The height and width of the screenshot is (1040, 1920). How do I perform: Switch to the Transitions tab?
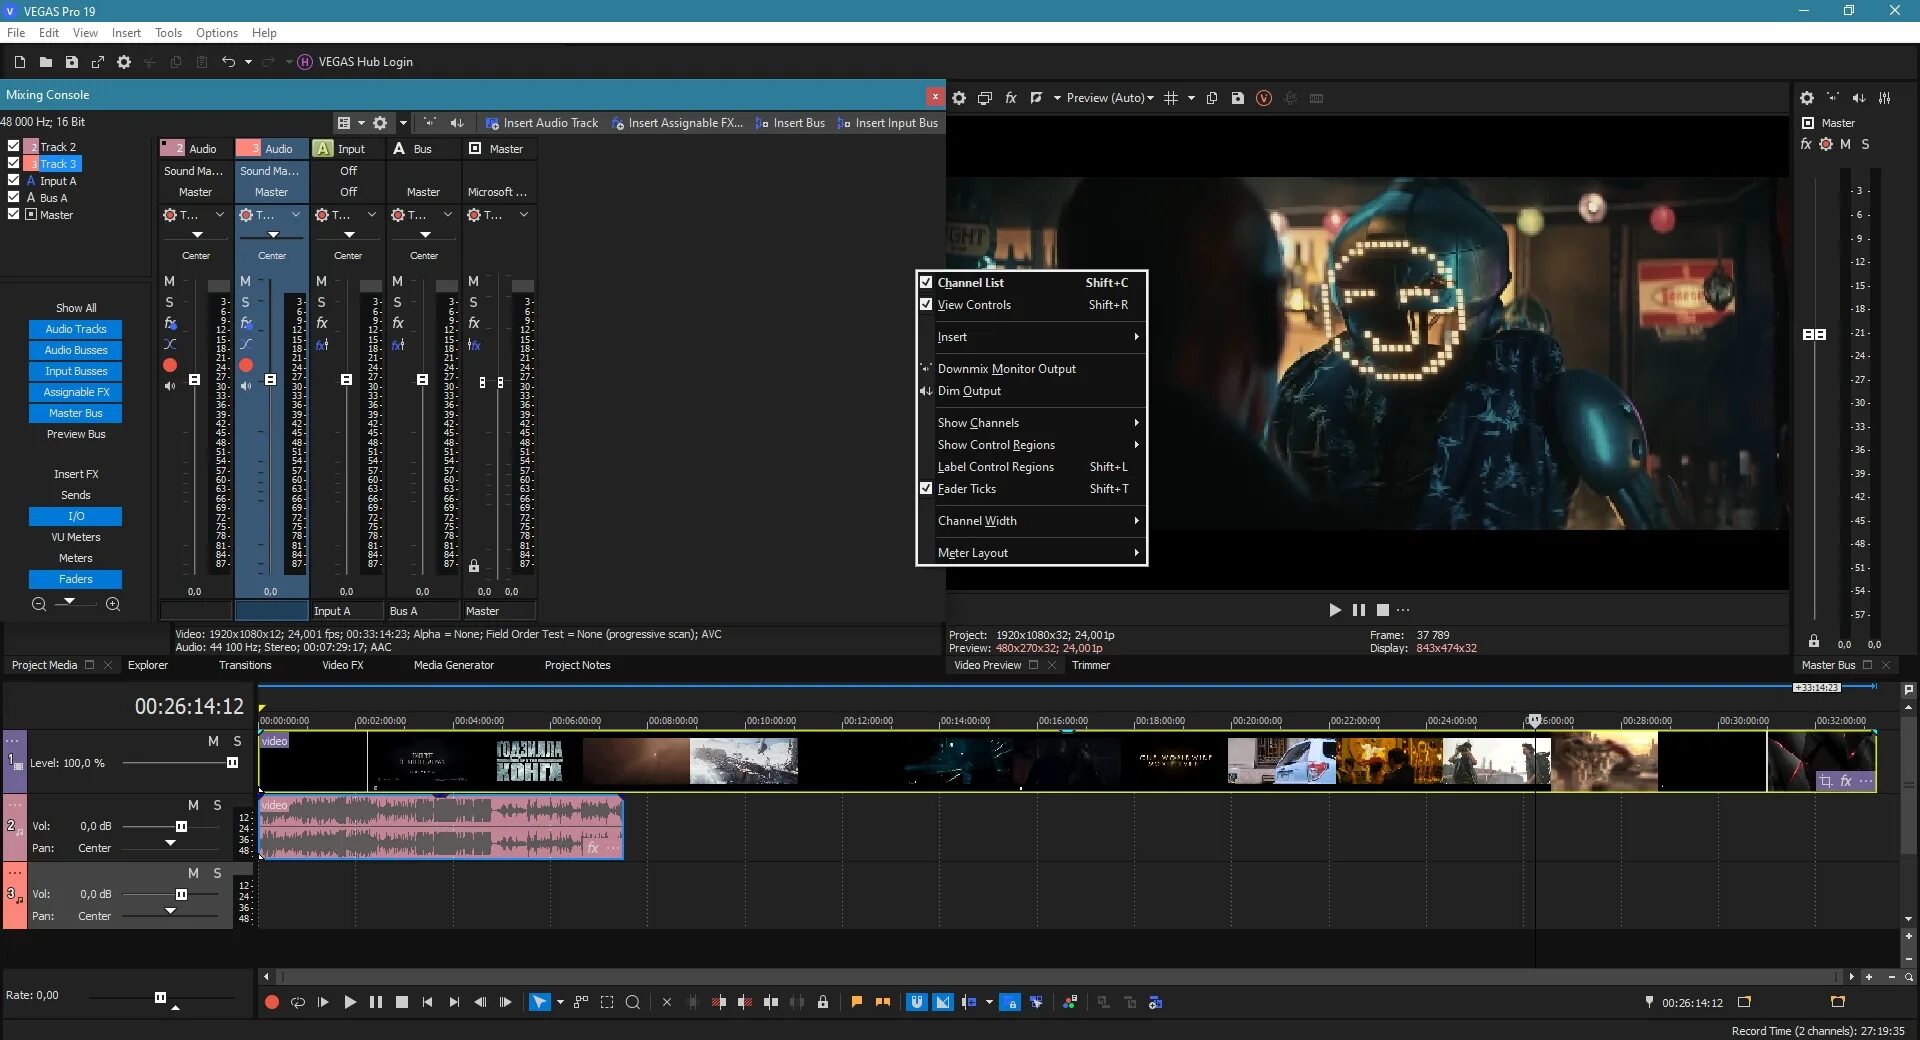click(245, 665)
